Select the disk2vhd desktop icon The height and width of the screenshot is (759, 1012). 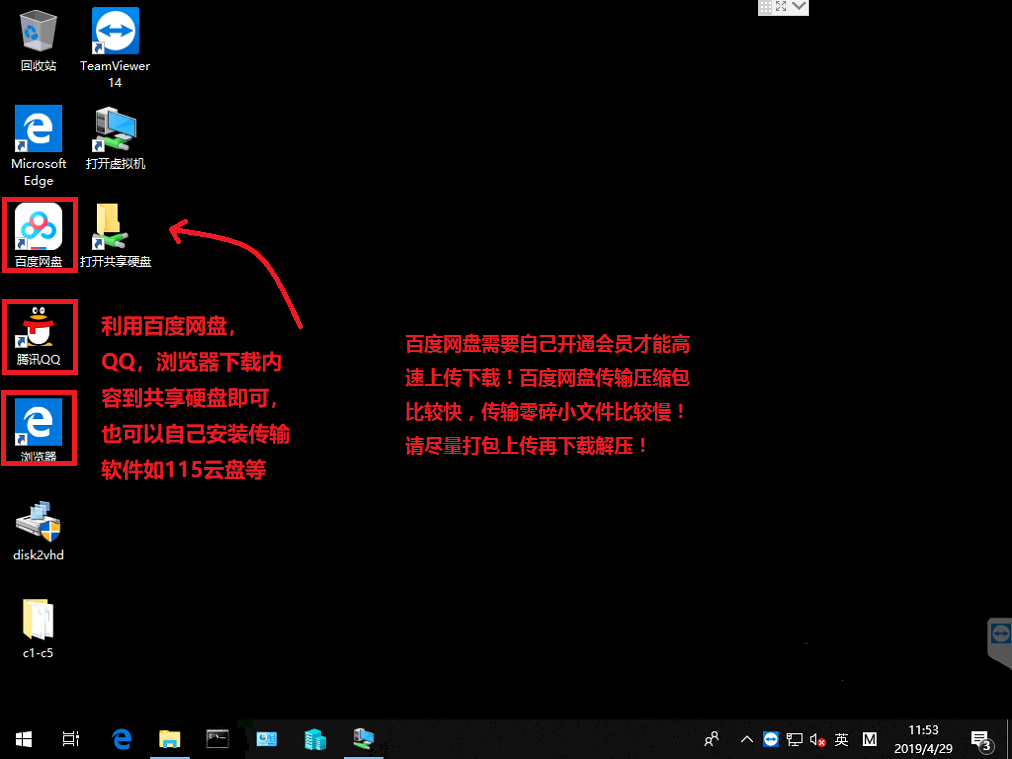click(39, 531)
